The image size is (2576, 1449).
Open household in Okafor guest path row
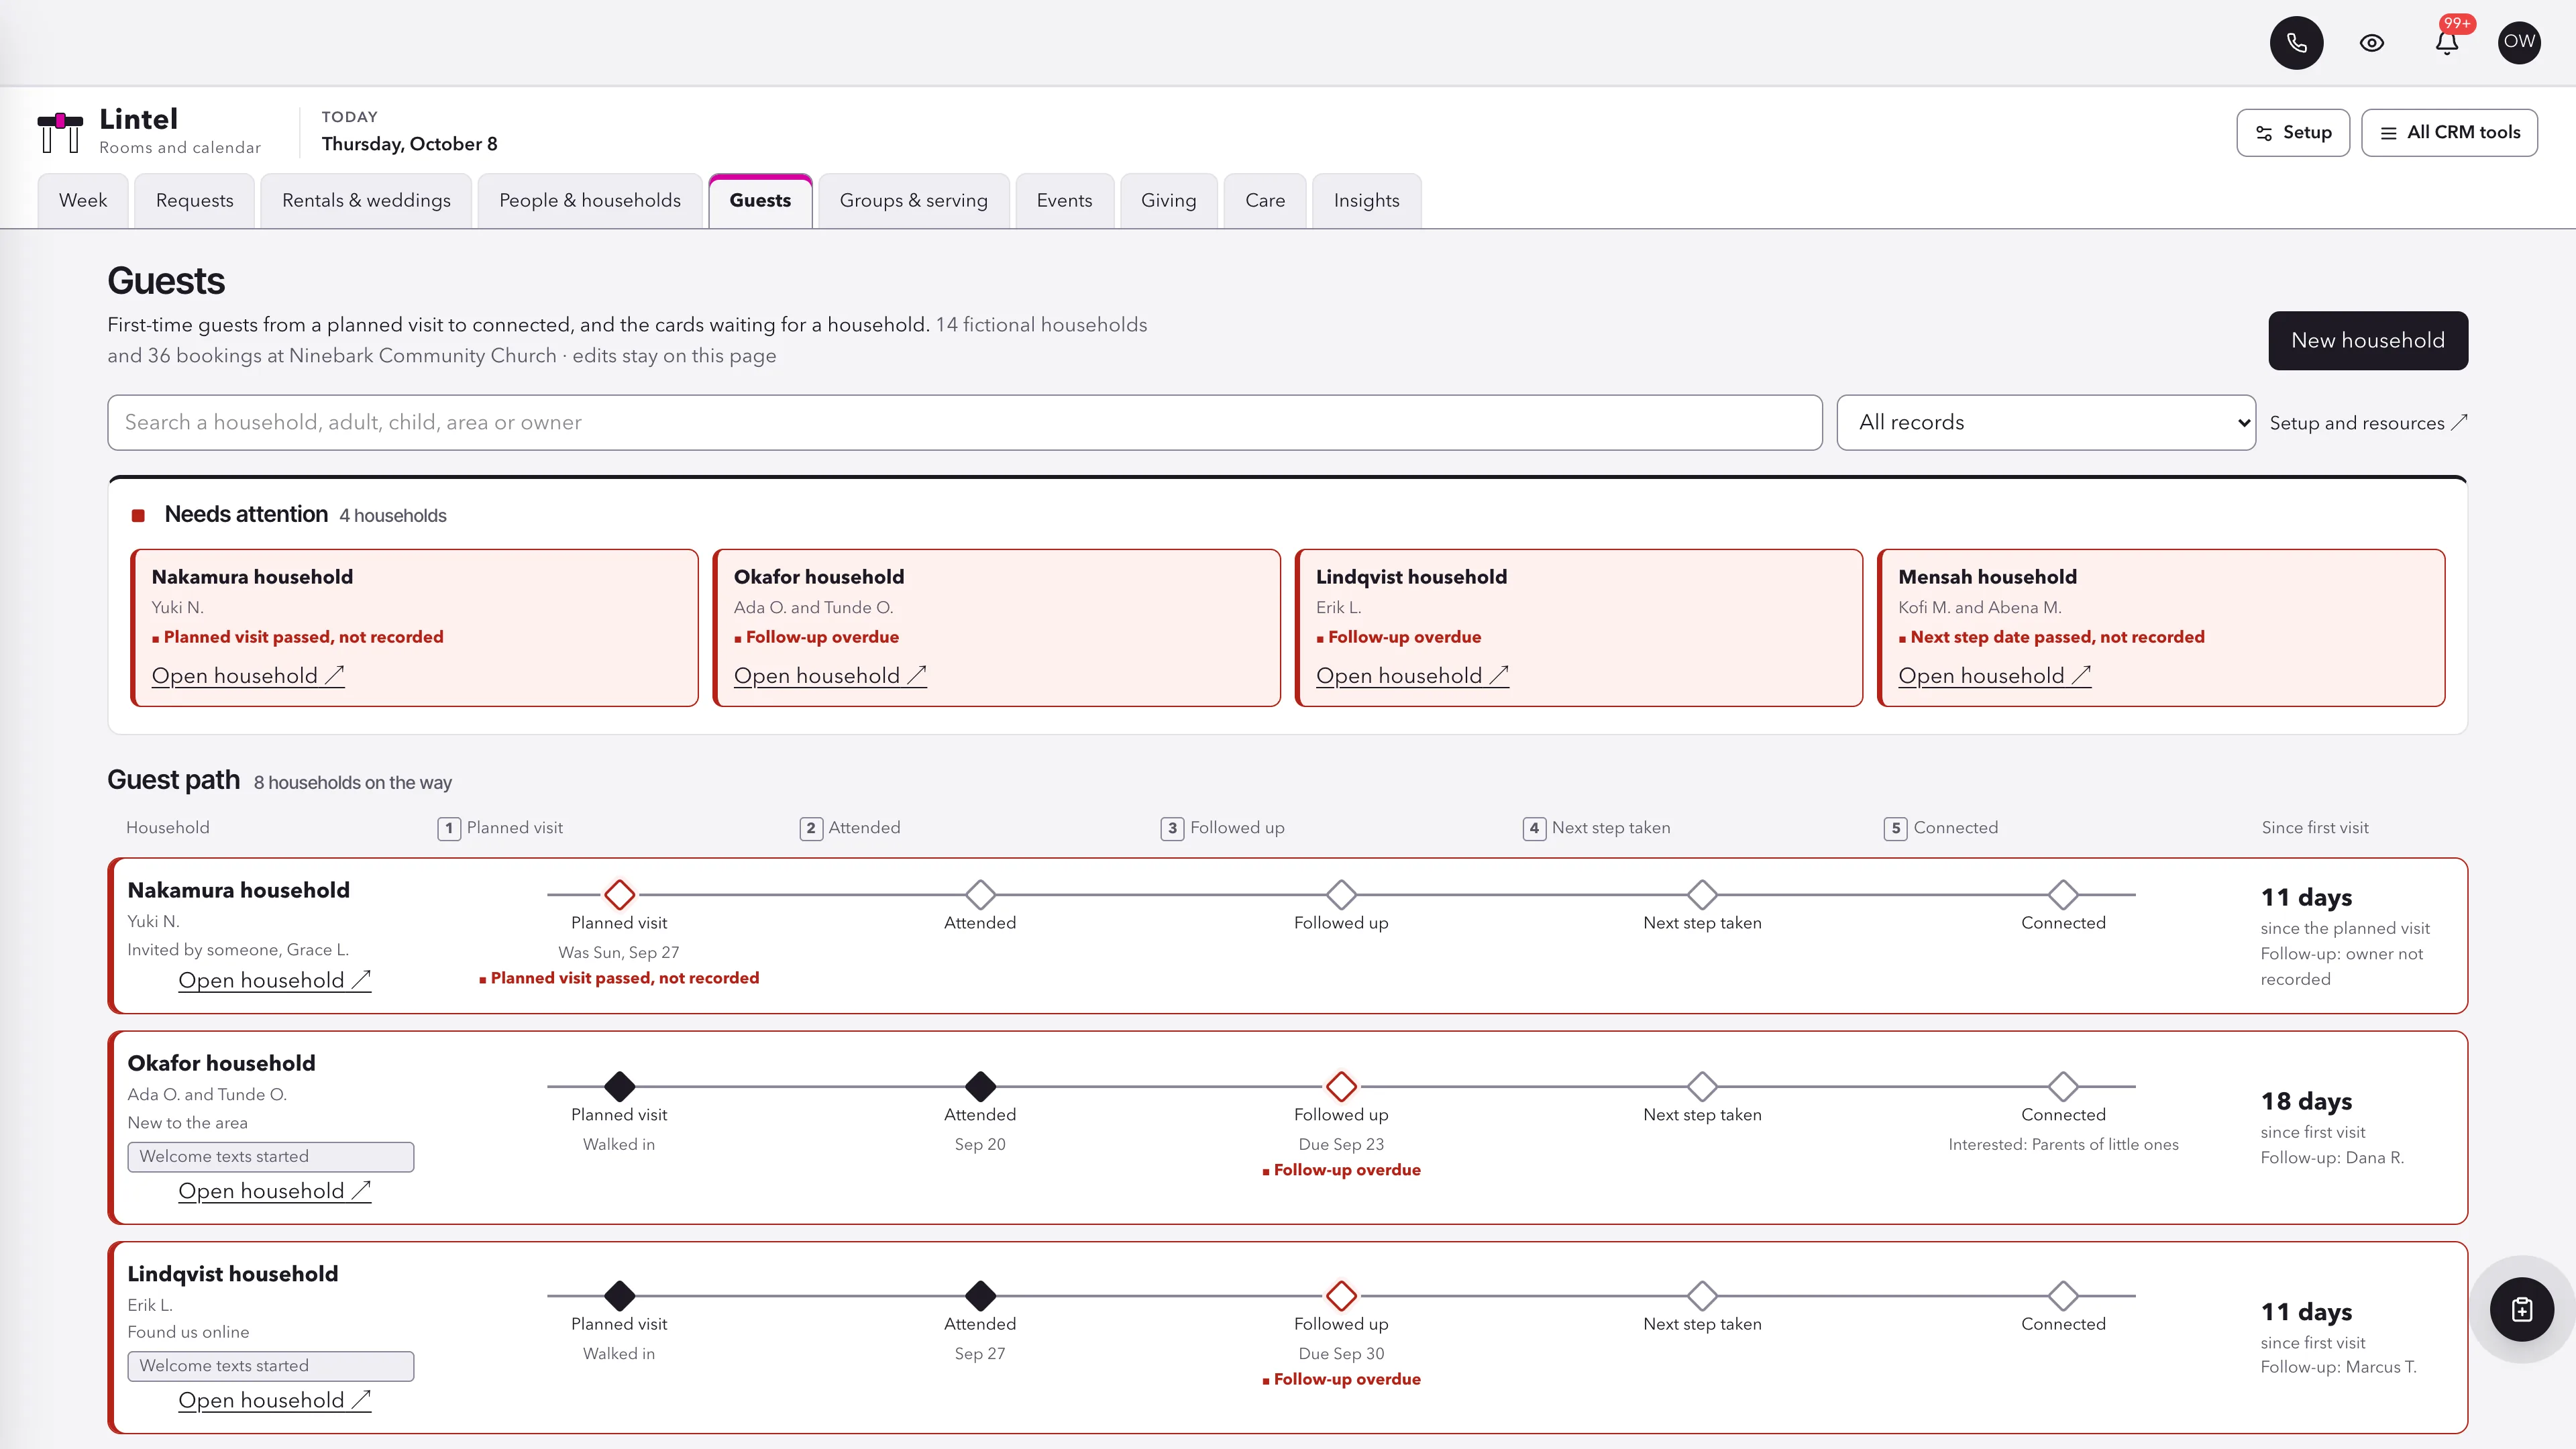pos(274,1190)
